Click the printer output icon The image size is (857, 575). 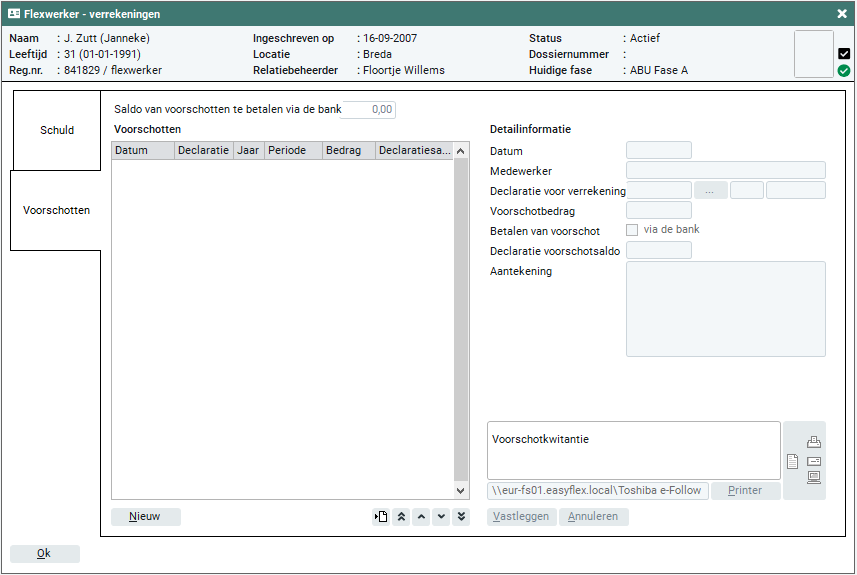click(x=814, y=443)
